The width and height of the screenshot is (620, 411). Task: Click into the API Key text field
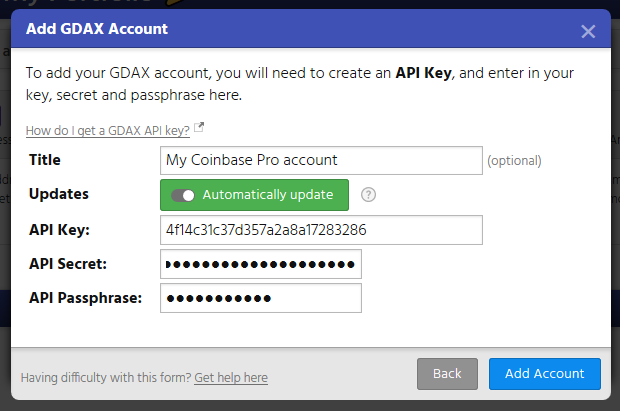click(320, 230)
